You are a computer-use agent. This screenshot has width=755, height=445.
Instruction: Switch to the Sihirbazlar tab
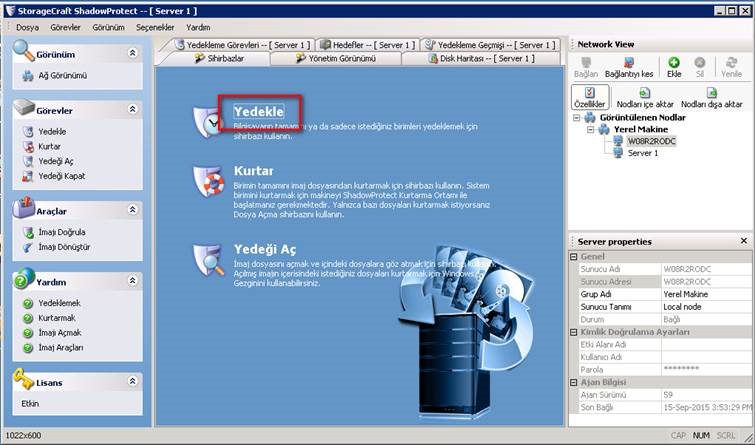click(220, 58)
